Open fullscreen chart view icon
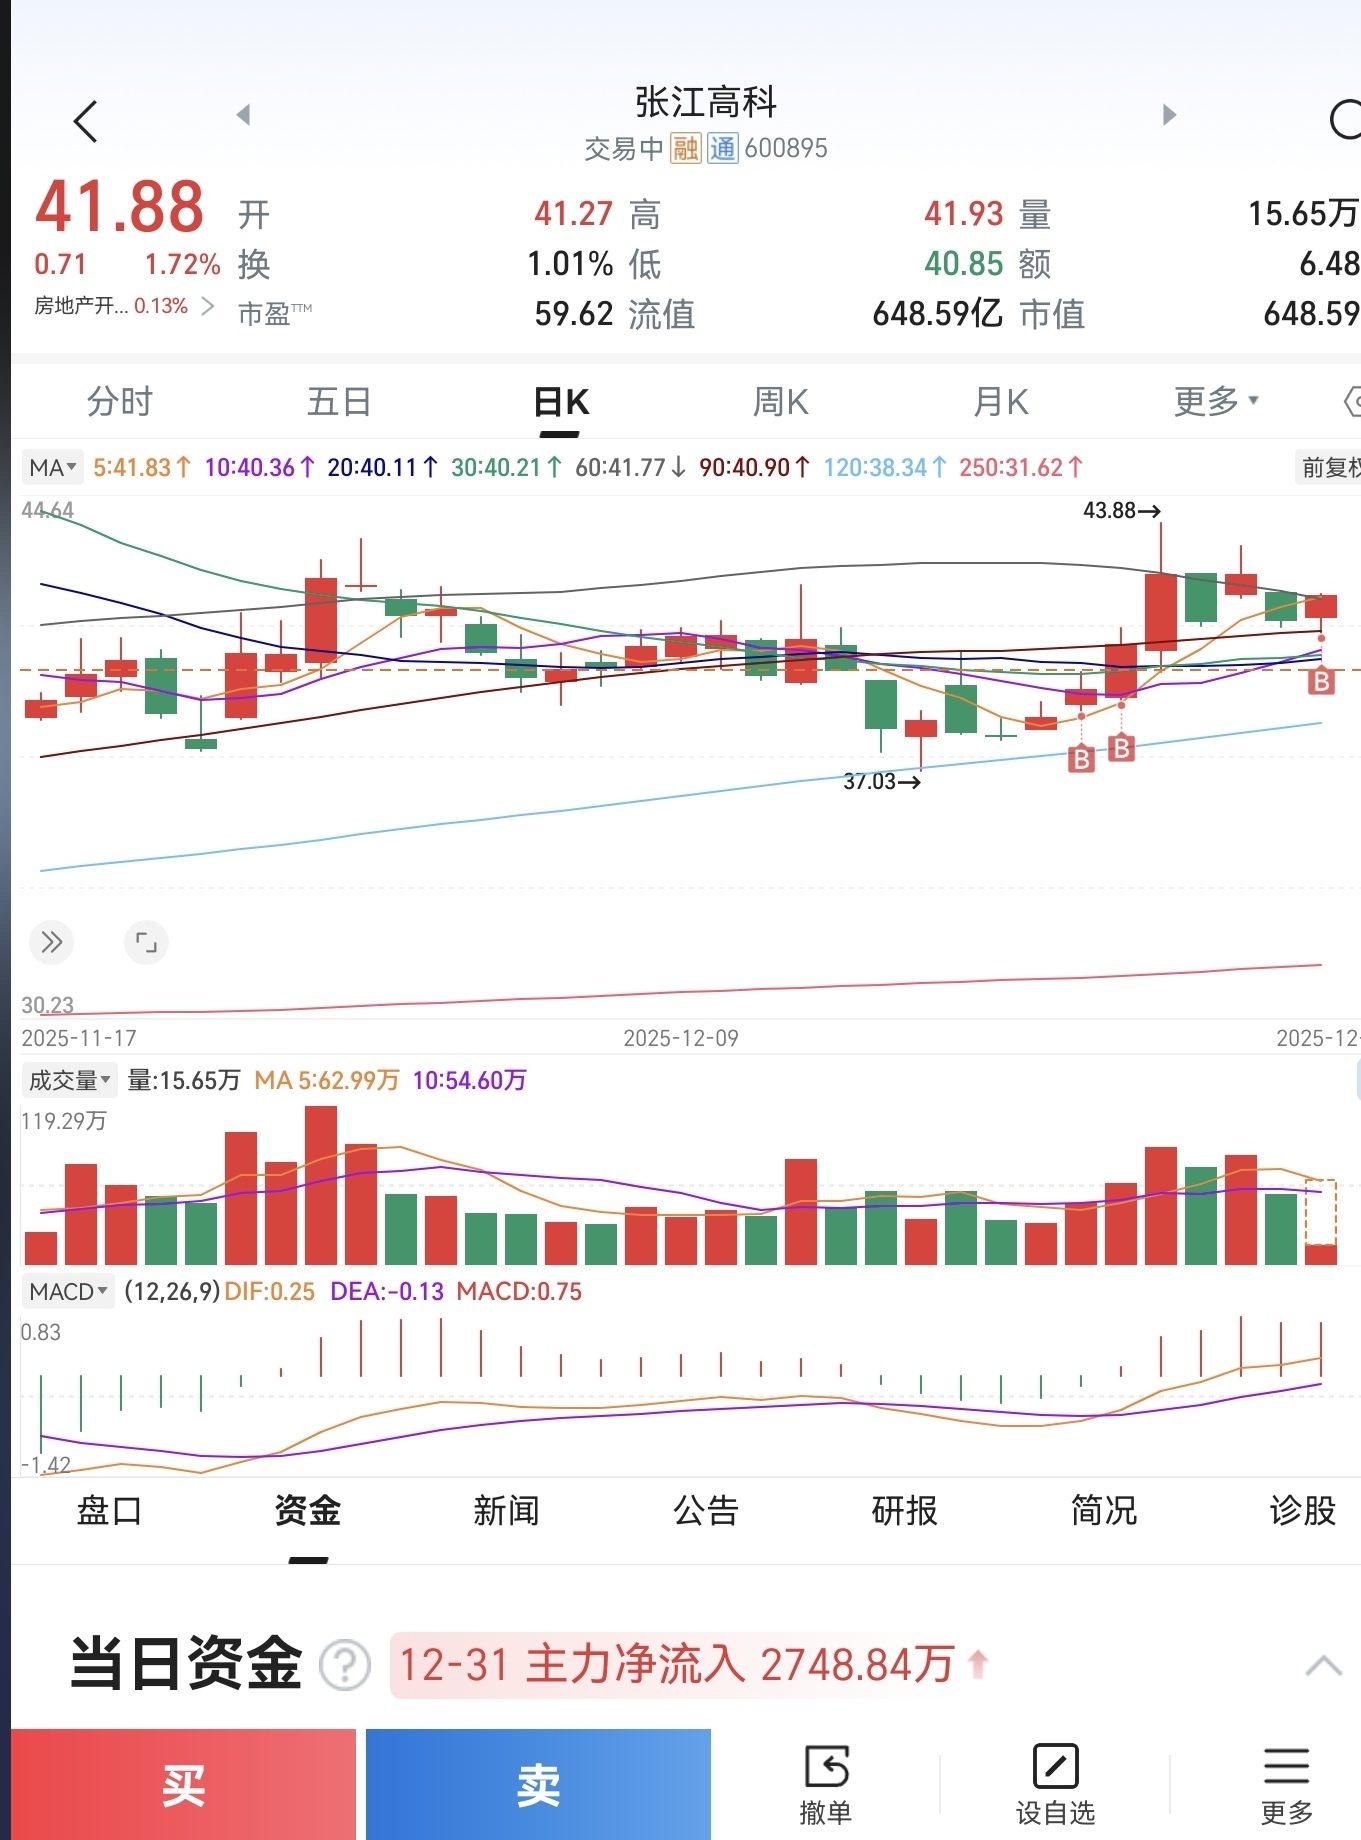Image resolution: width=1361 pixels, height=1840 pixels. point(146,942)
